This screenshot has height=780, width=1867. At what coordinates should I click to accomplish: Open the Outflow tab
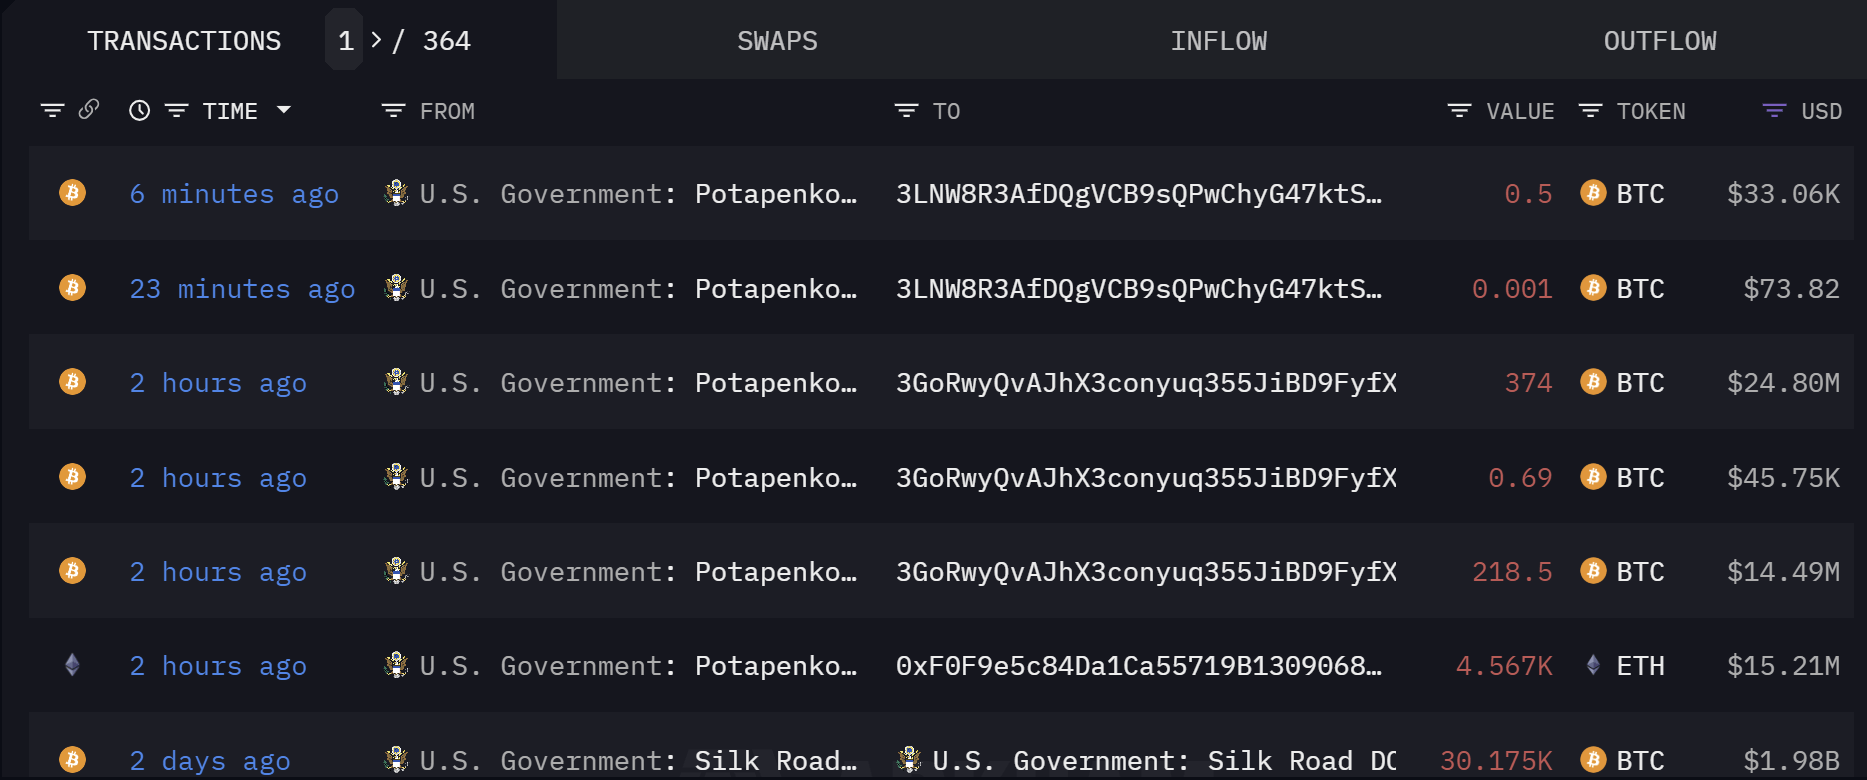1660,41
